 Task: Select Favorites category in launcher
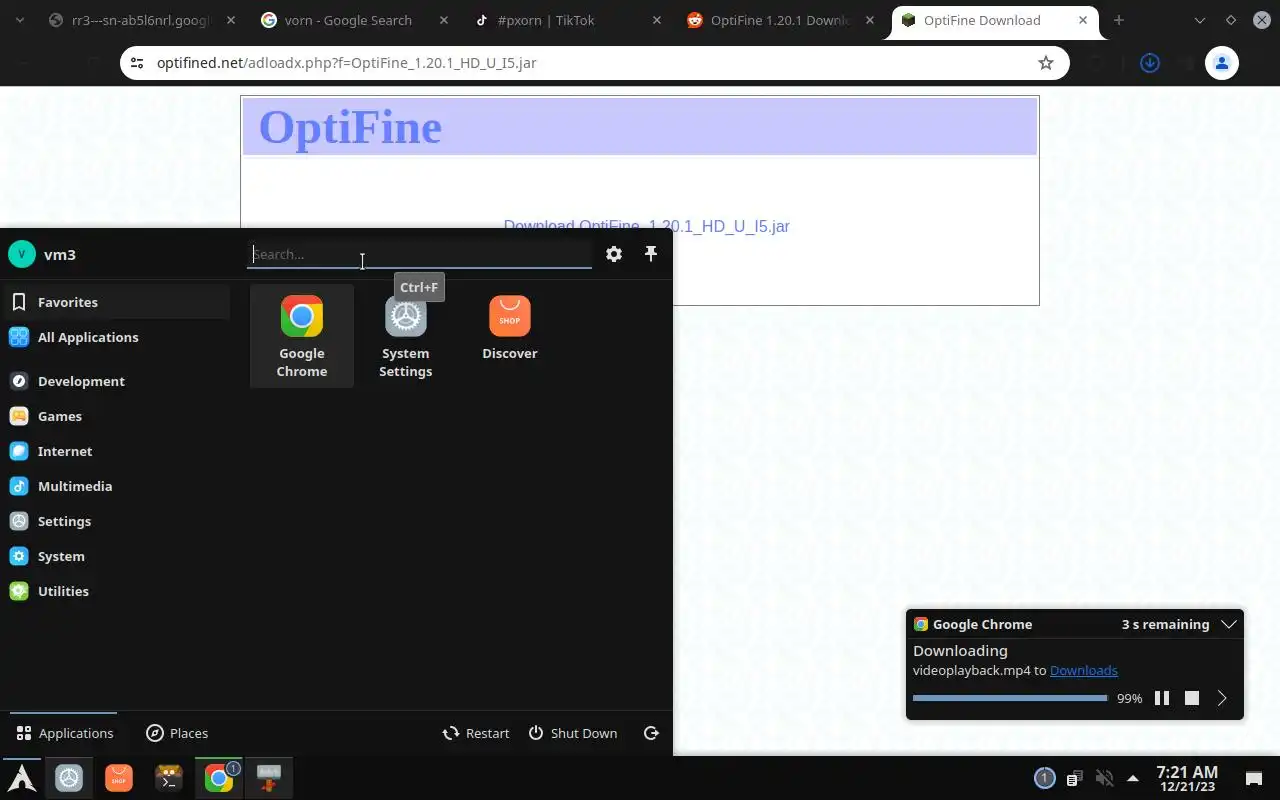115,302
